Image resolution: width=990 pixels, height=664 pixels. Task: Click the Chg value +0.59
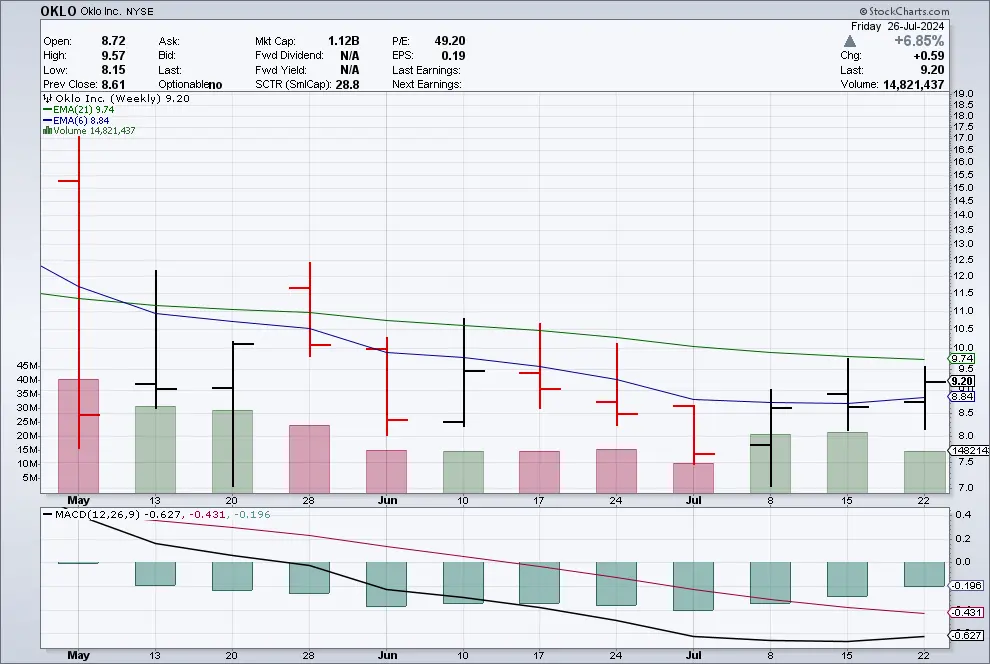coord(929,56)
